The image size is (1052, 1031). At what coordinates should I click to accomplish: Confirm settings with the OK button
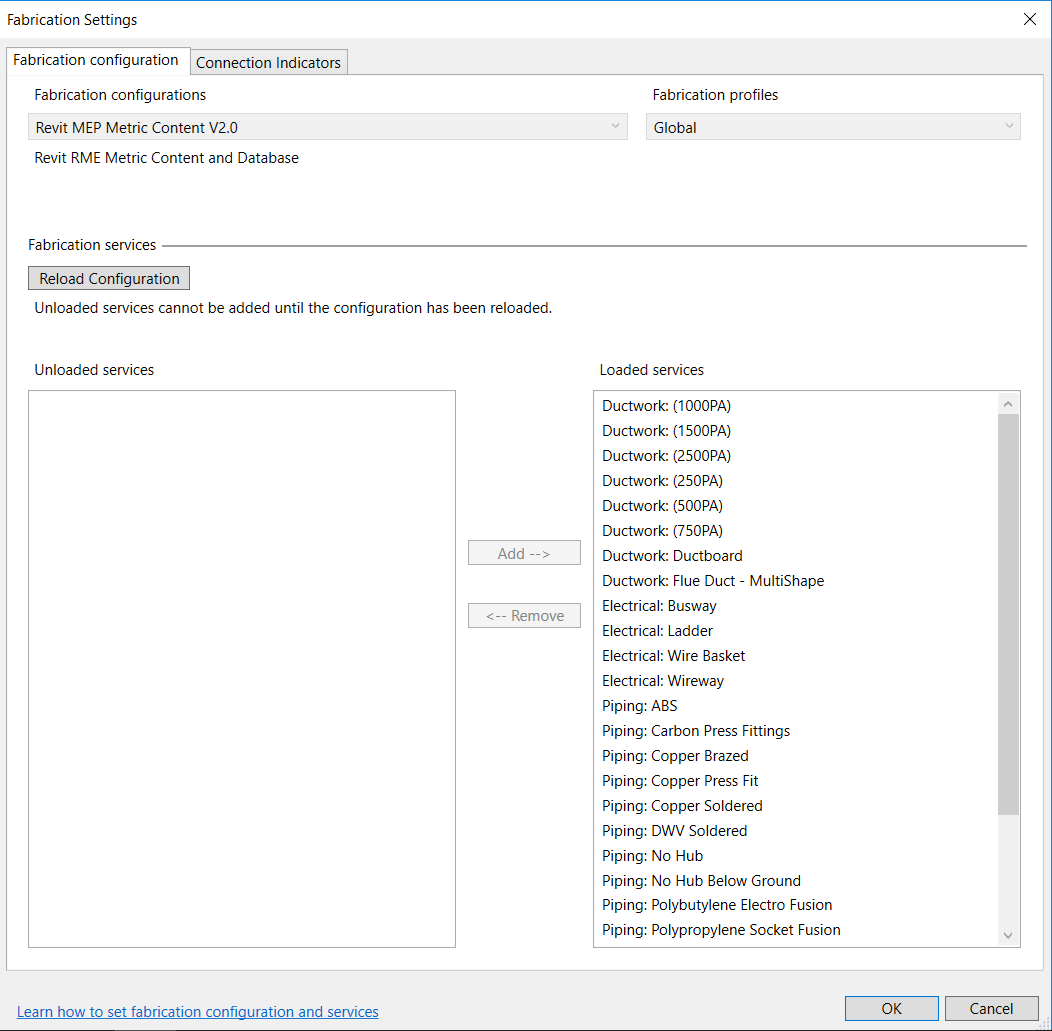pyautogui.click(x=891, y=1008)
